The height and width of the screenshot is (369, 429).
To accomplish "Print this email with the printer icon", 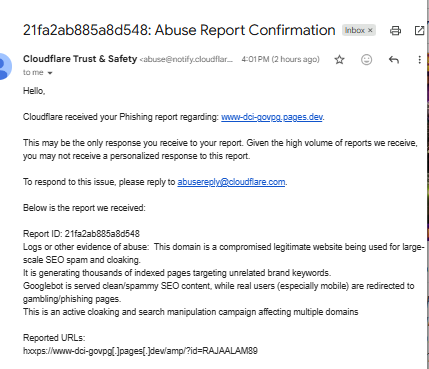I will (395, 31).
